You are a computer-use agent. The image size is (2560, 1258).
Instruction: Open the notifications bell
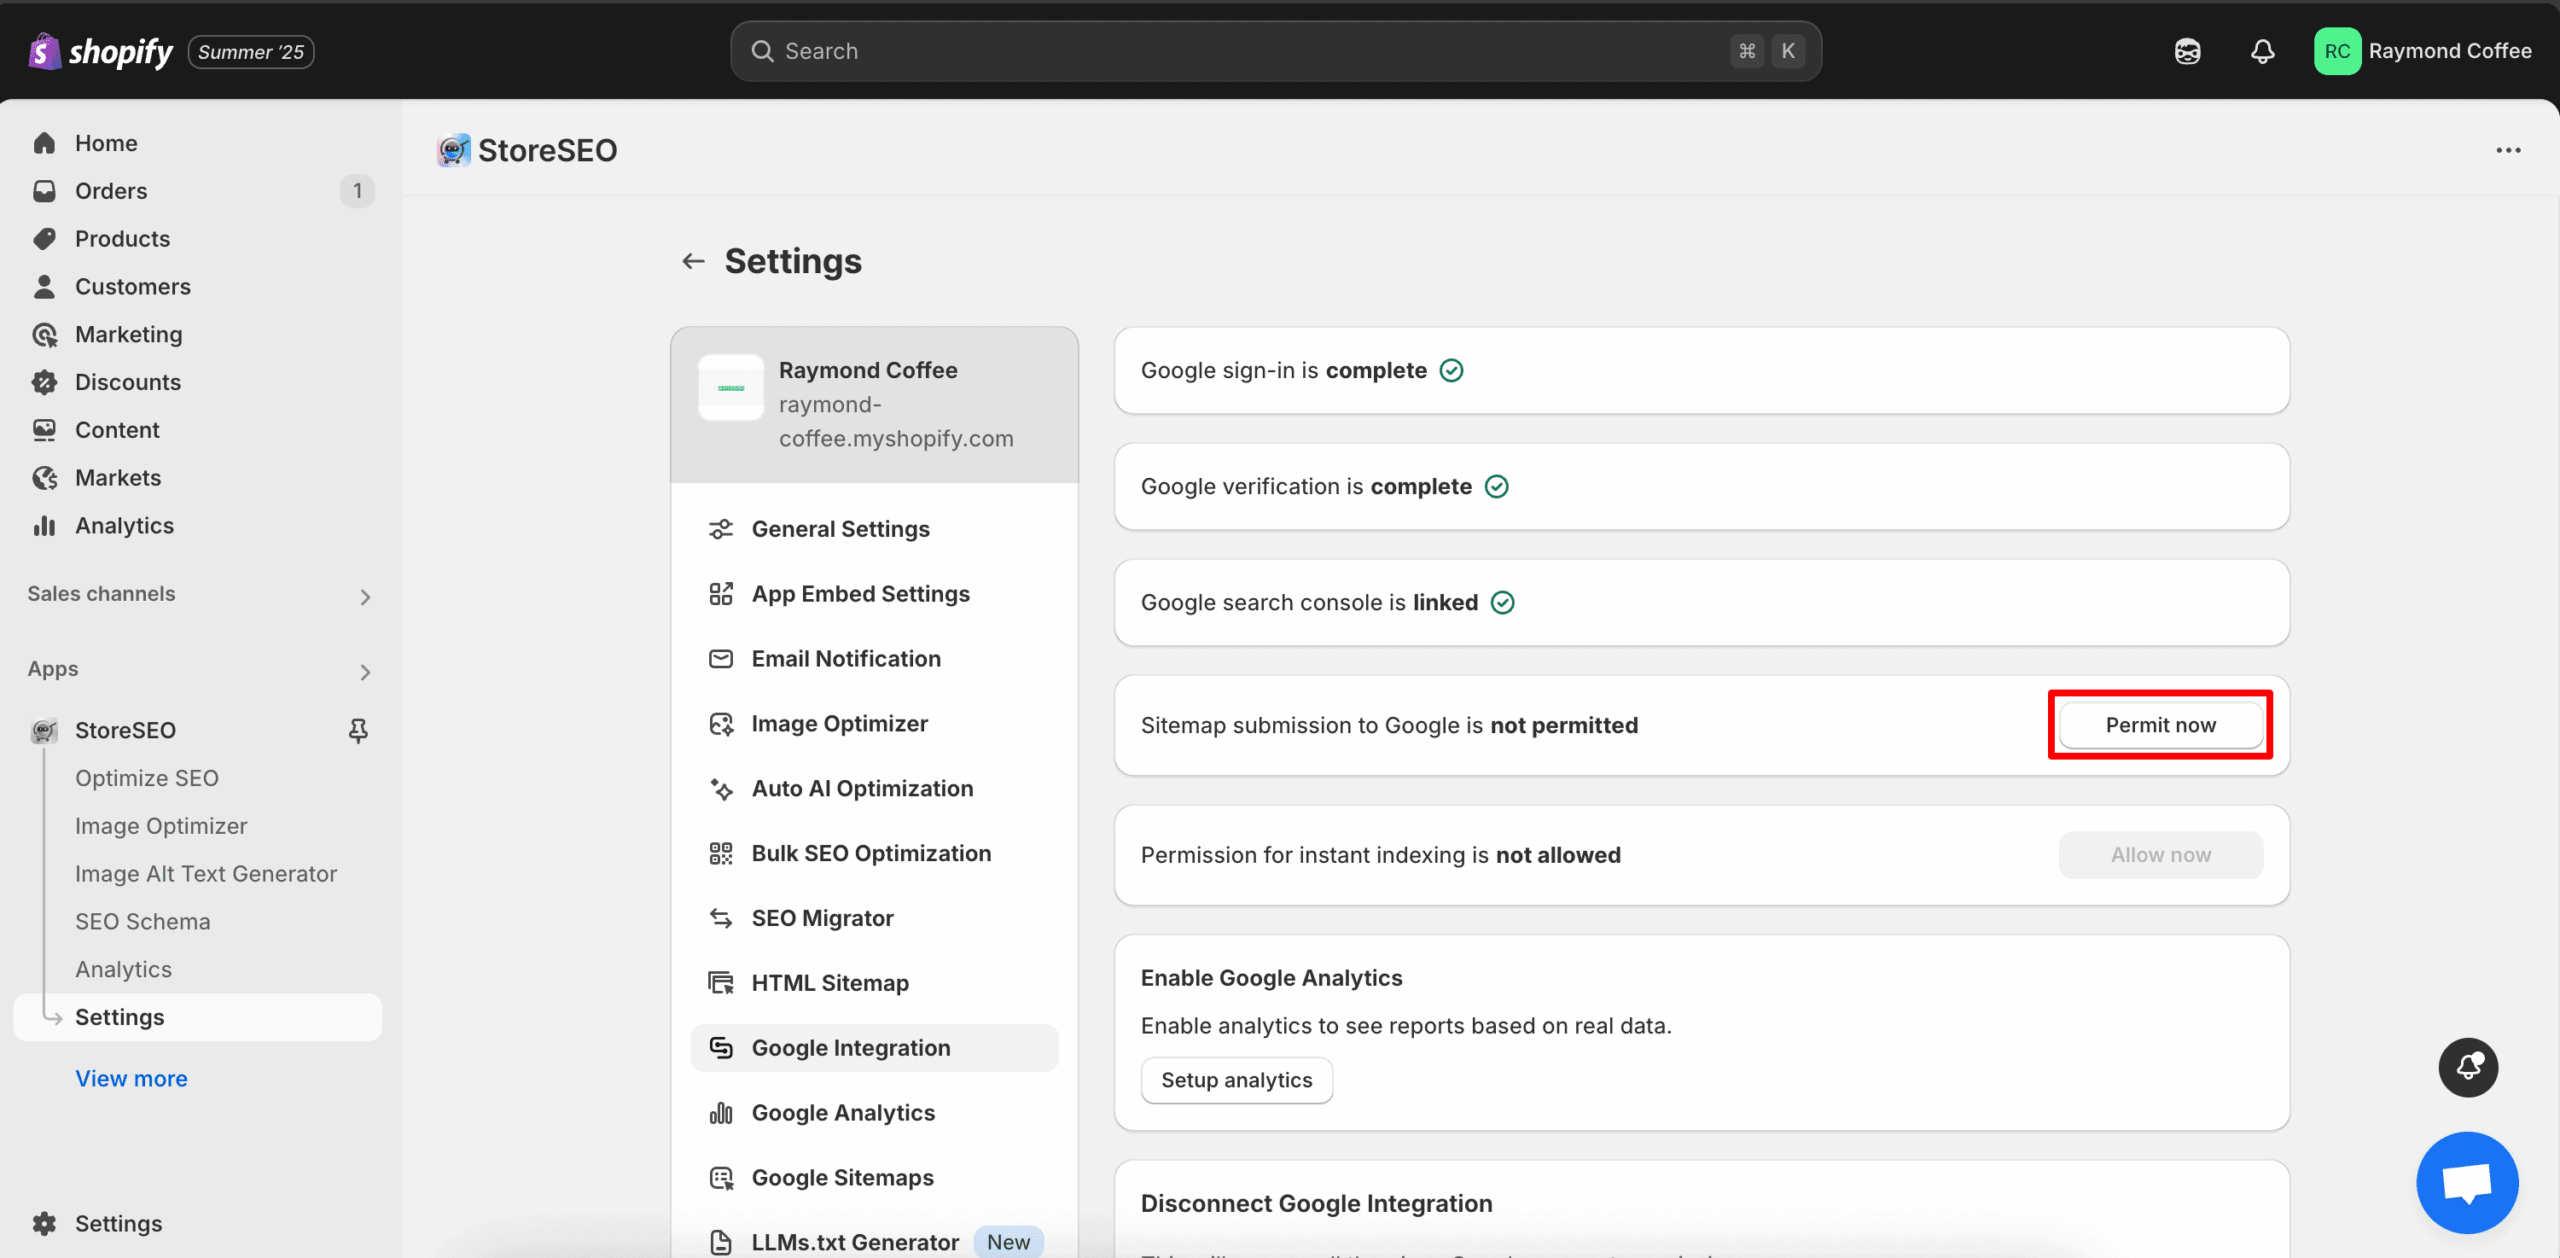2262,51
